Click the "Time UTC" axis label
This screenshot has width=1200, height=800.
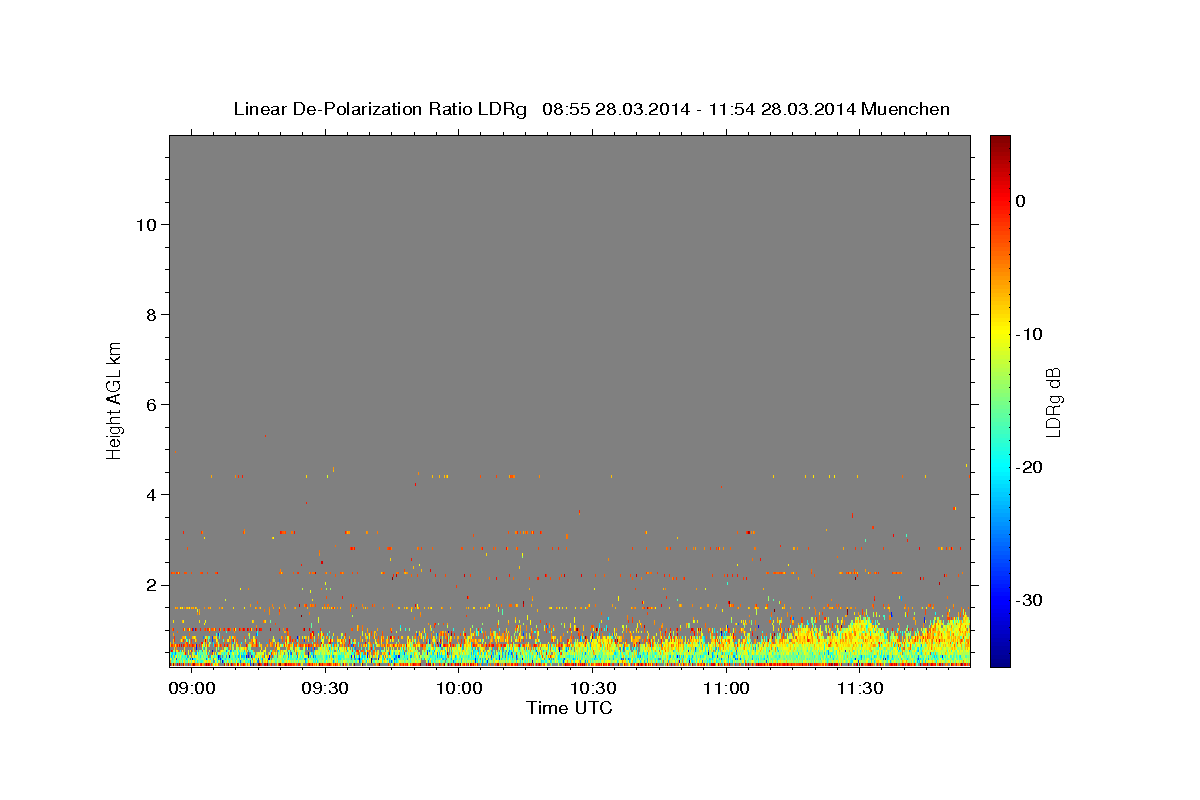point(569,708)
